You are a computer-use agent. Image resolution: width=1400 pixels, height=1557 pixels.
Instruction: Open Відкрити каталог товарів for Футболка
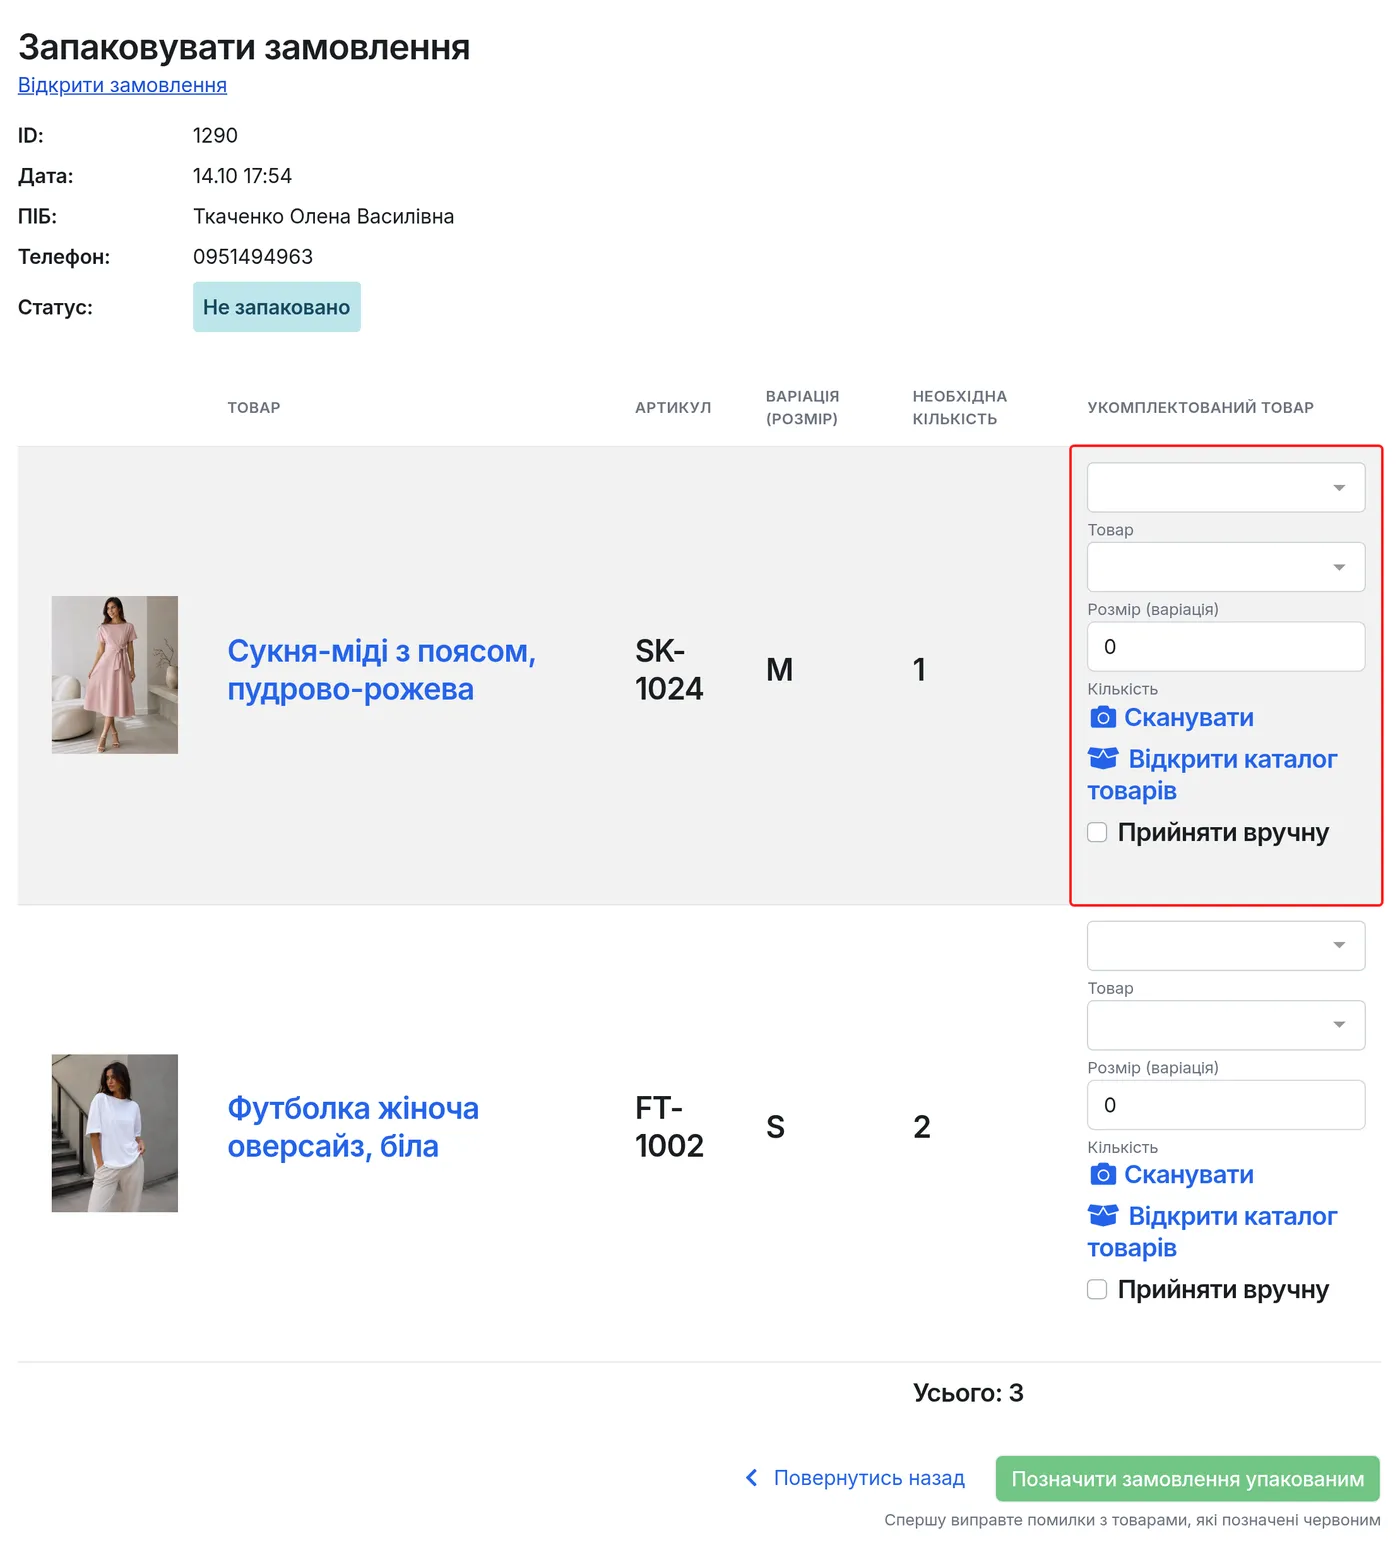pos(1212,1232)
